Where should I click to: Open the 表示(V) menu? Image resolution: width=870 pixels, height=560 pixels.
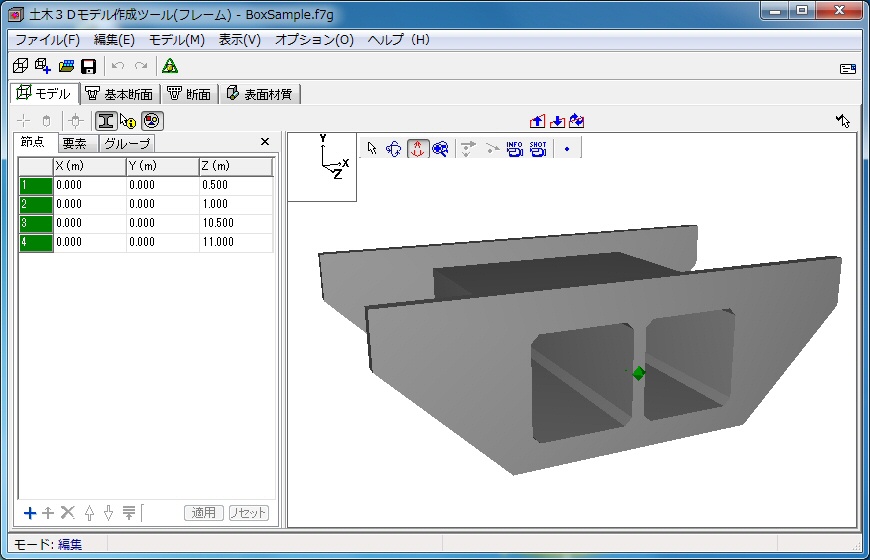(x=239, y=40)
